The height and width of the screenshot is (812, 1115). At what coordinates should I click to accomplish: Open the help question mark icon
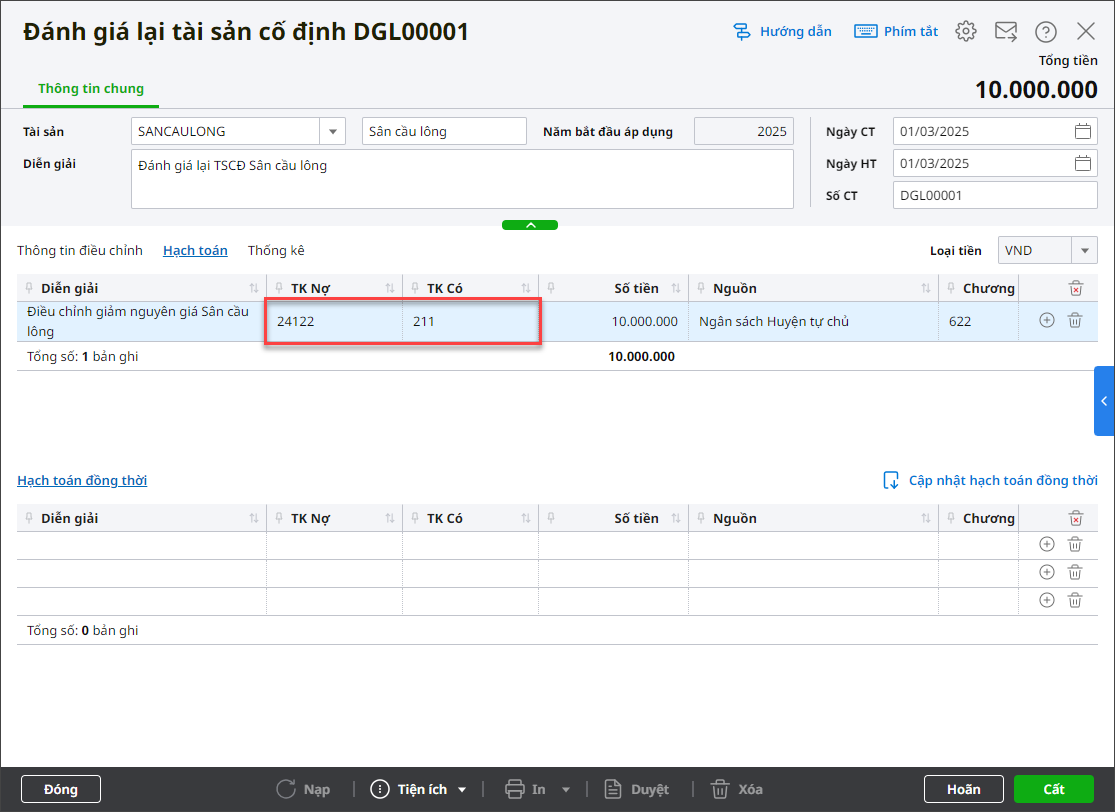(1045, 31)
